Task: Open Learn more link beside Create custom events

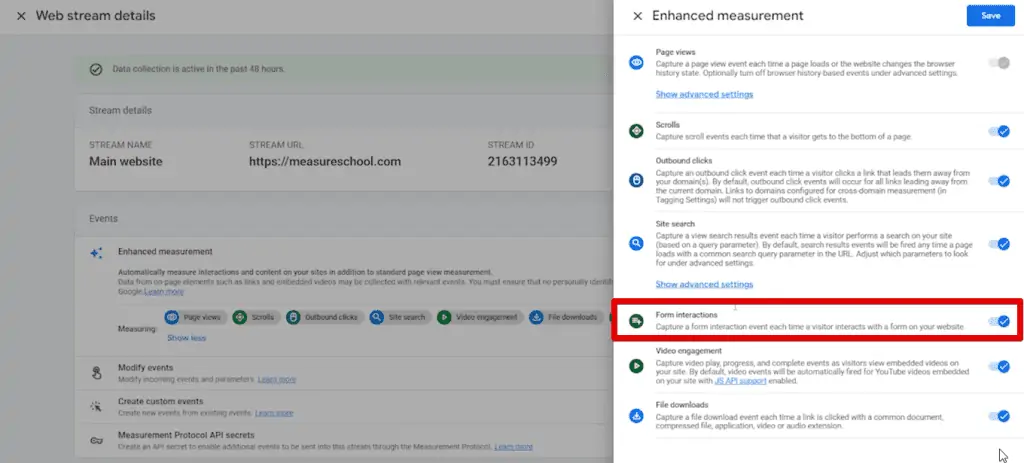Action: coord(274,413)
